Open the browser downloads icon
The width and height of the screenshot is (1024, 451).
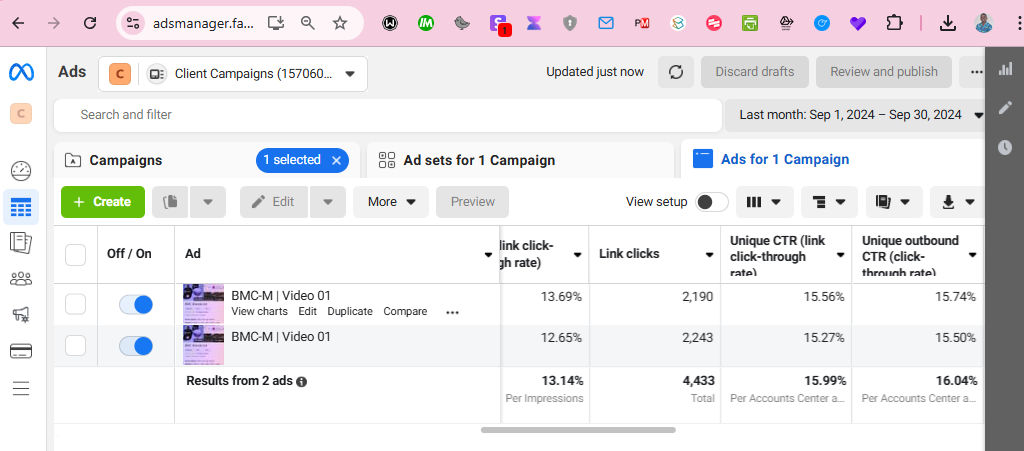(947, 23)
